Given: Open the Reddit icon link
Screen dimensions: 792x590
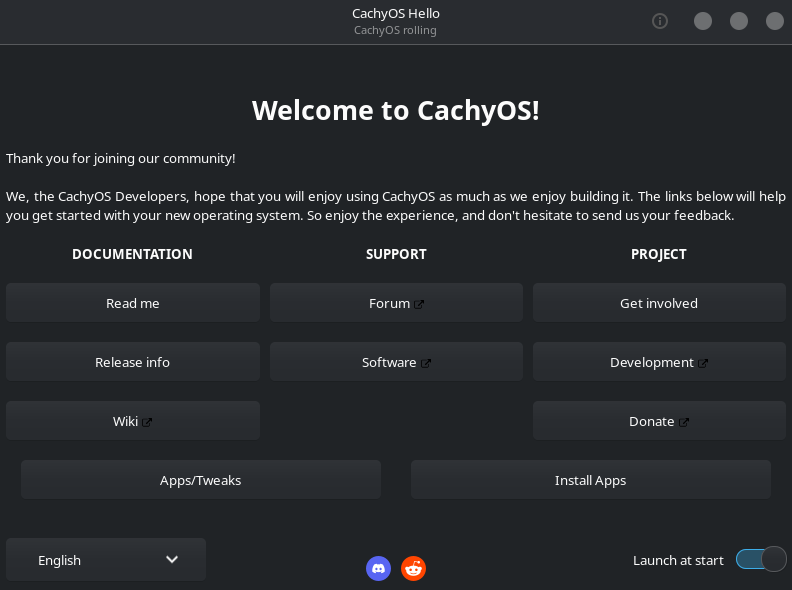Looking at the screenshot, I should [413, 569].
